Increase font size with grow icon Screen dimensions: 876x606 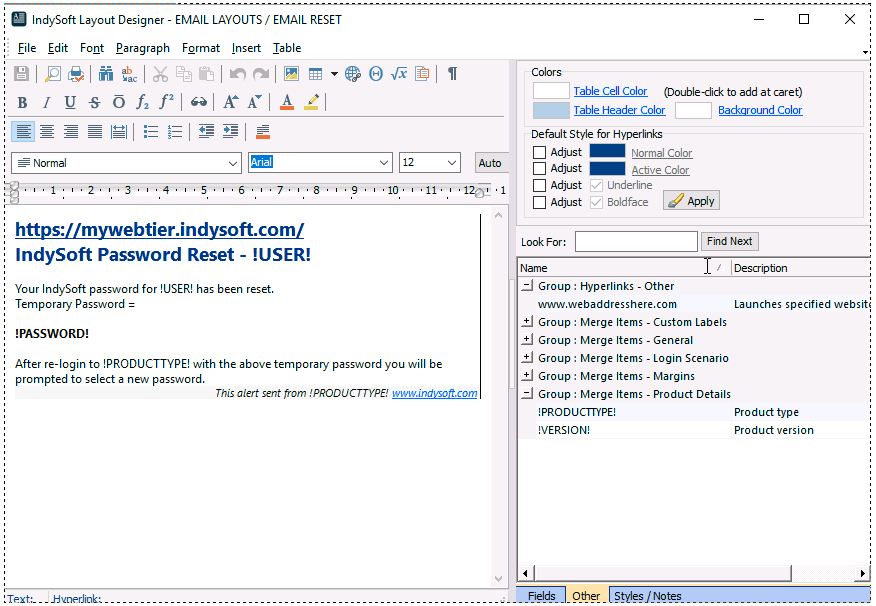pos(231,102)
